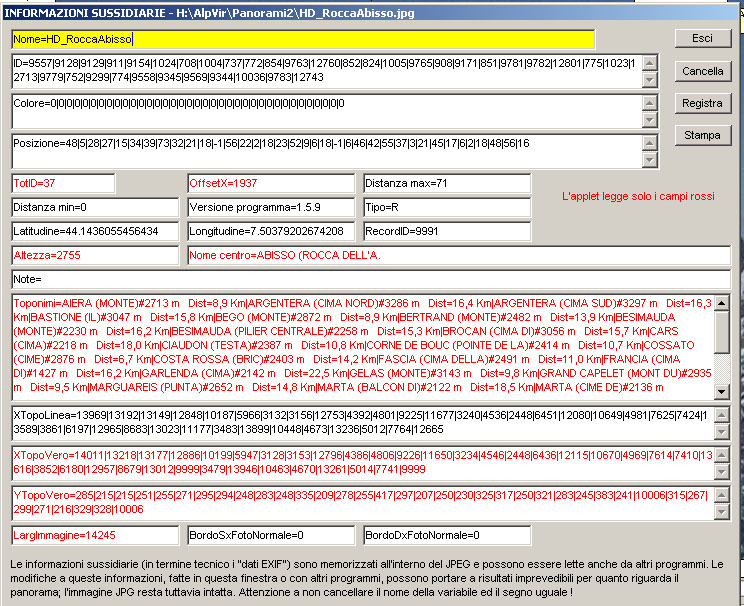Click the INFORMAZIONI SUSSIDIARIE title bar
Image resolution: width=744 pixels, height=606 pixels.
[370, 13]
